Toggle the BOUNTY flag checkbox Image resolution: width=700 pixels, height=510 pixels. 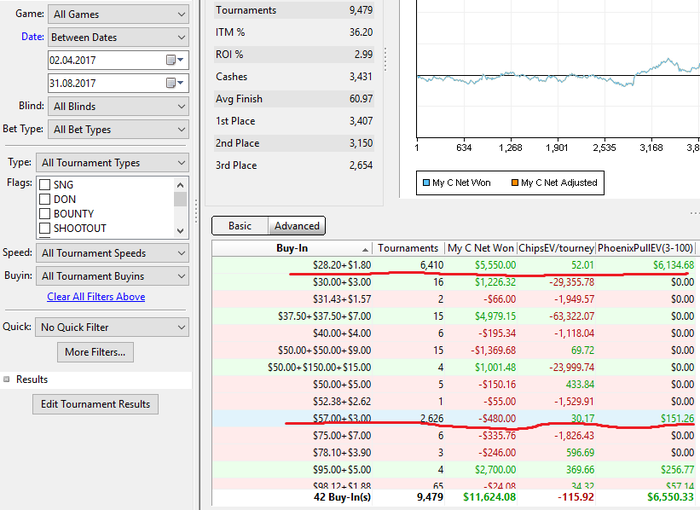tap(45, 213)
